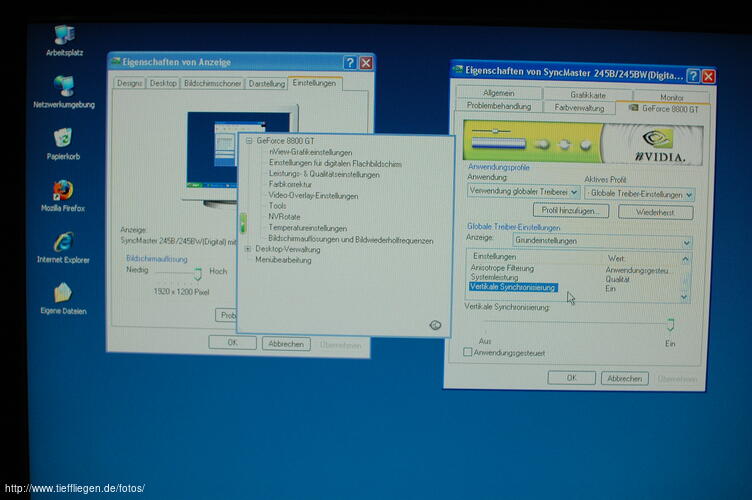Click the round icon at the bottom of the NVIDIA tree popup

(435, 325)
